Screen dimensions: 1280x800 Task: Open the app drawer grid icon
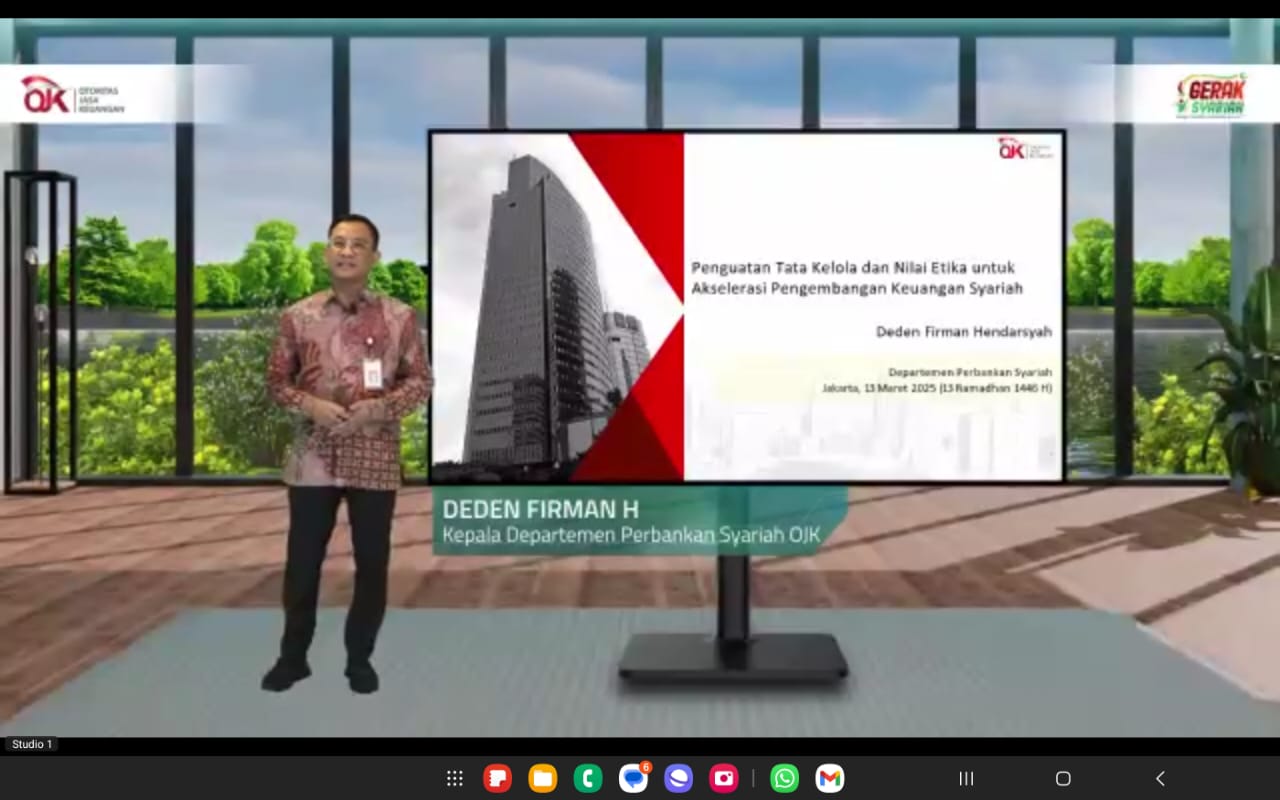click(455, 778)
